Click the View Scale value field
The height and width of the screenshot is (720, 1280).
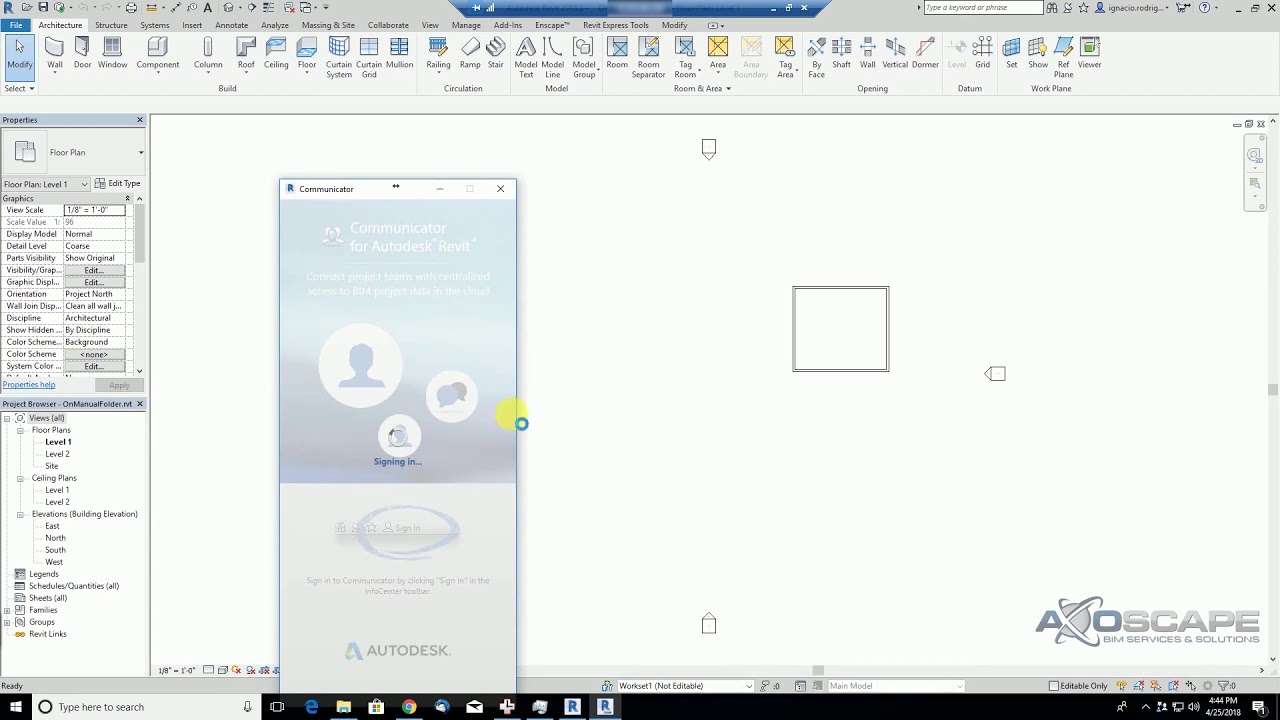tap(94, 210)
